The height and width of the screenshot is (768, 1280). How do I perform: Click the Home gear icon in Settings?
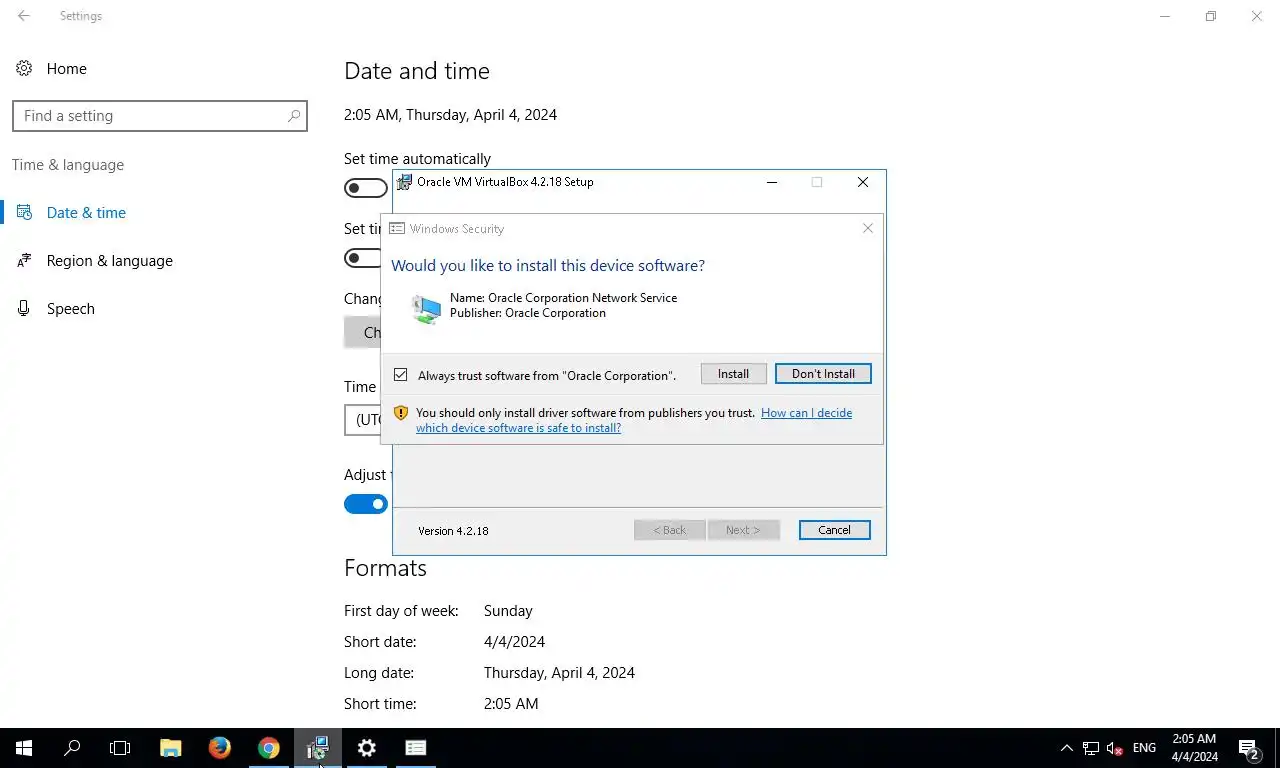pyautogui.click(x=24, y=69)
